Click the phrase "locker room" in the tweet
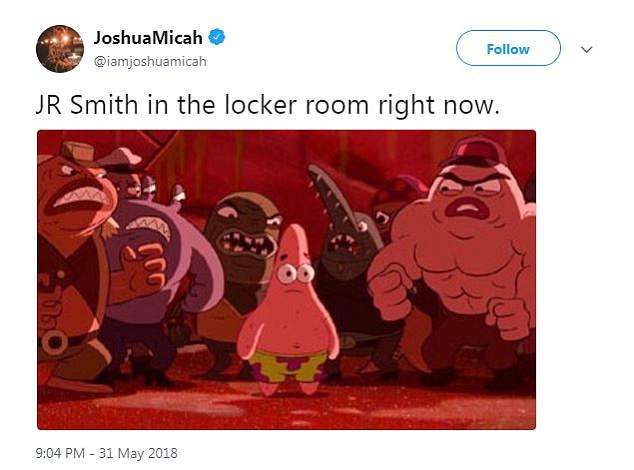Screen dimensions: 634x470 pyautogui.click(x=296, y=105)
